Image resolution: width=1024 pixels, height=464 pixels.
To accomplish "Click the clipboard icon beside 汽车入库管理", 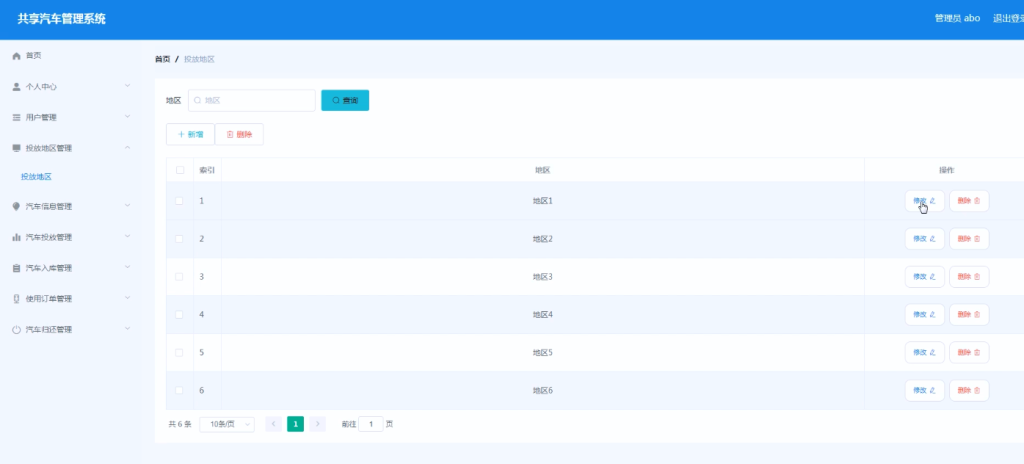I will (x=16, y=268).
